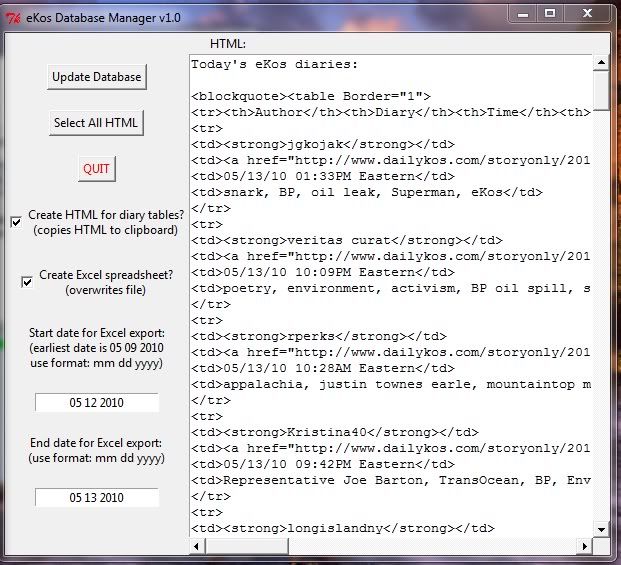The height and width of the screenshot is (565, 621).
Task: Click the line "05/13/10 01:33PM Eastern"
Action: [323, 176]
